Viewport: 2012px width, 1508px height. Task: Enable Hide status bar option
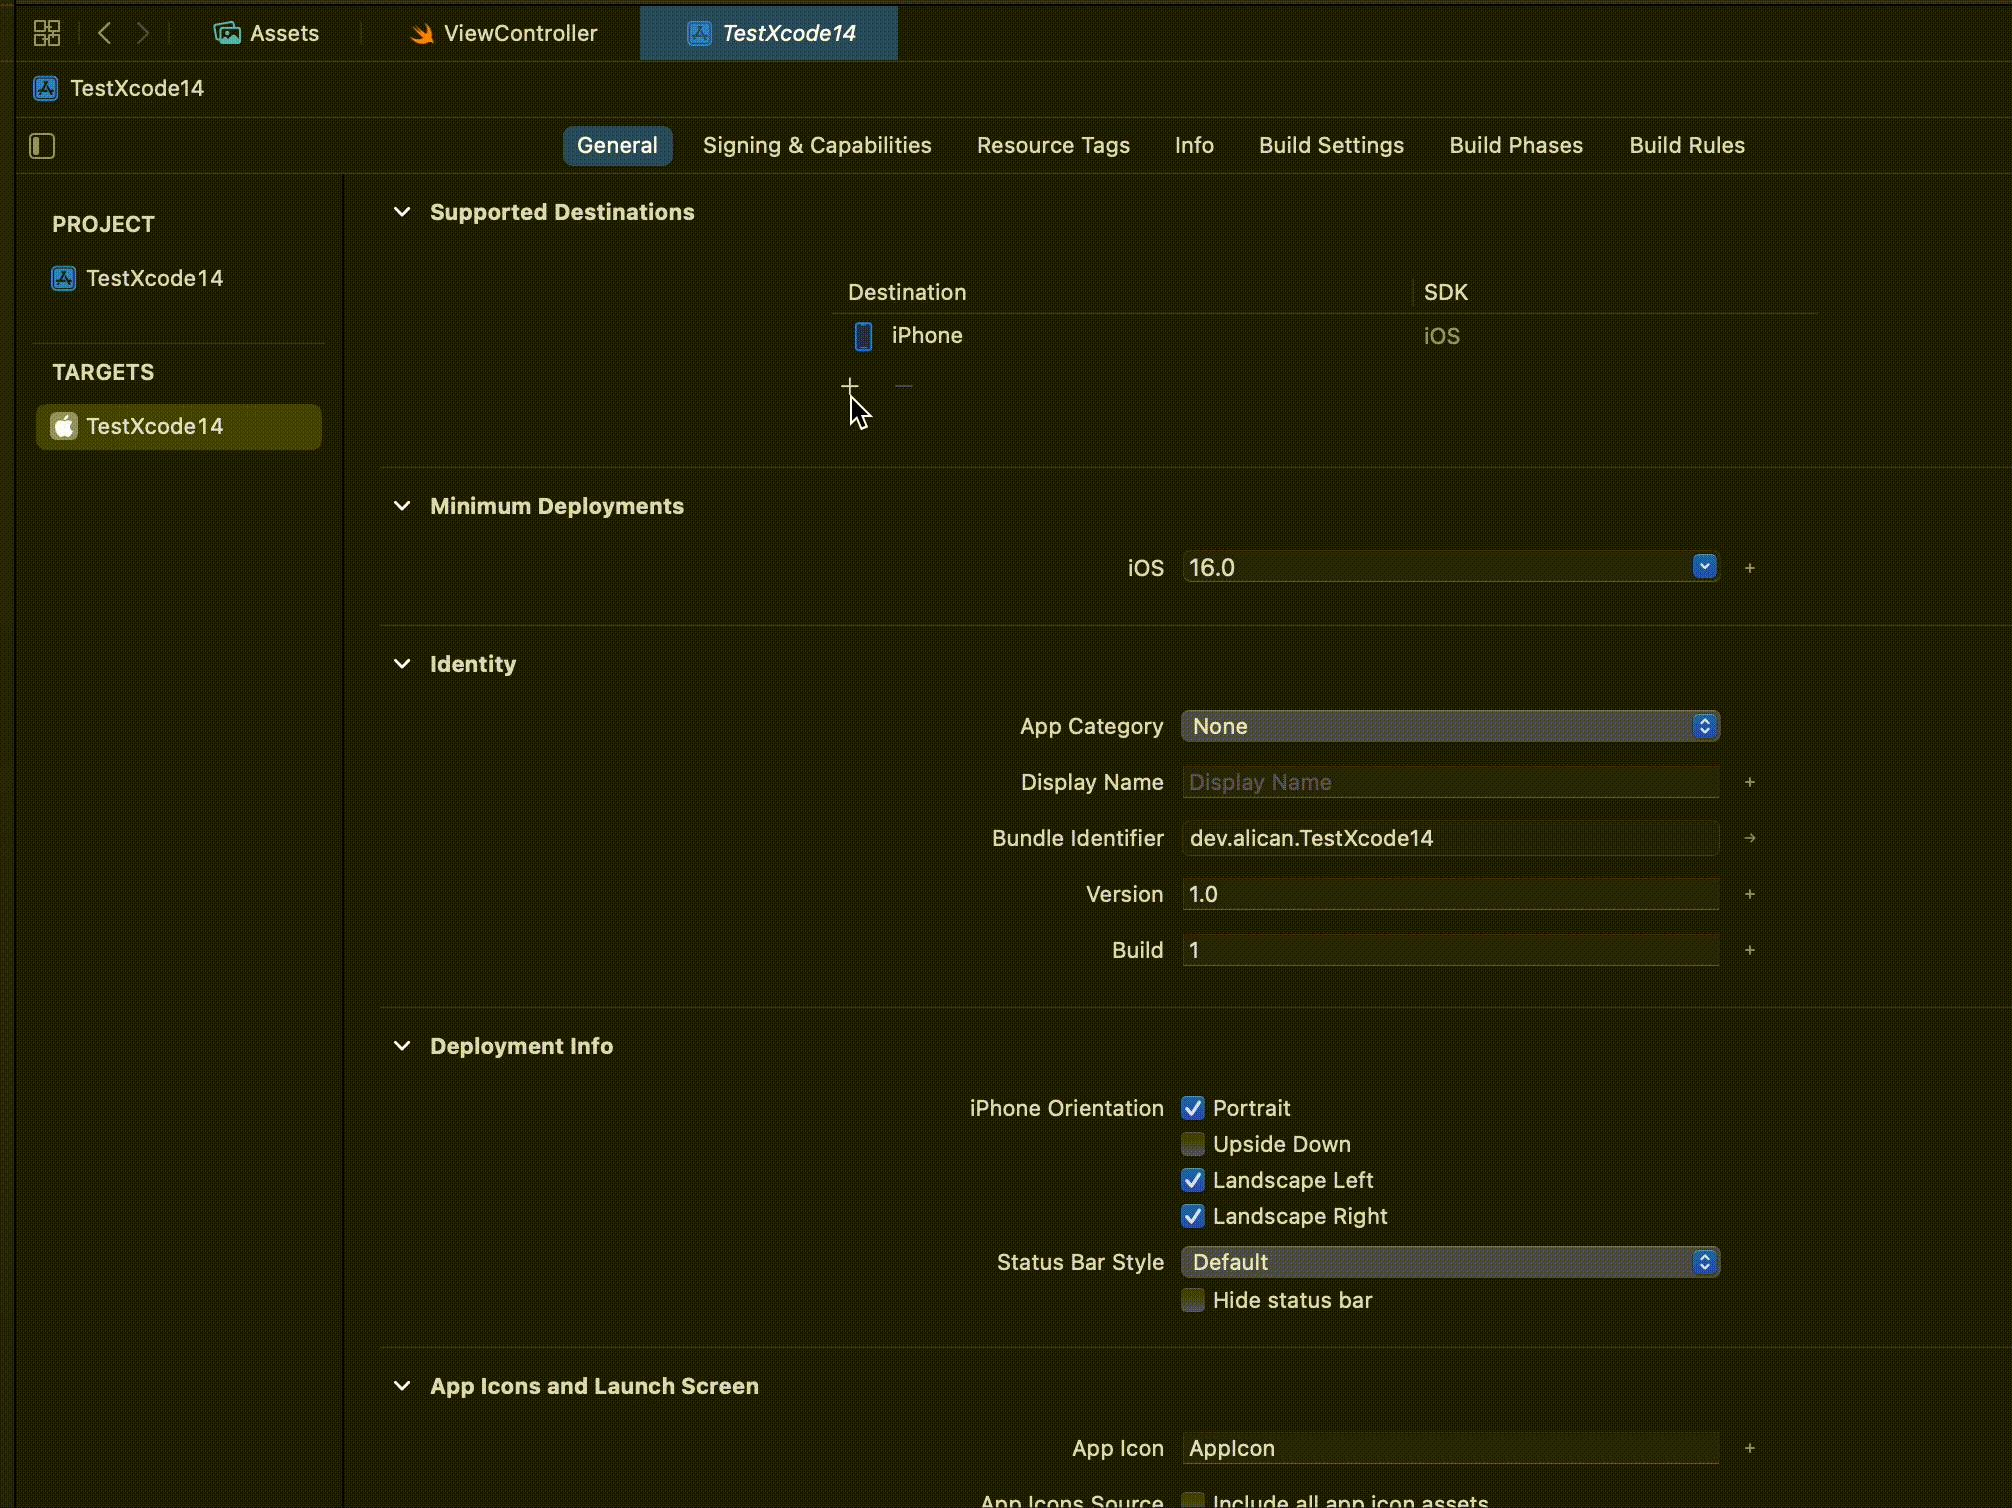point(1193,1300)
